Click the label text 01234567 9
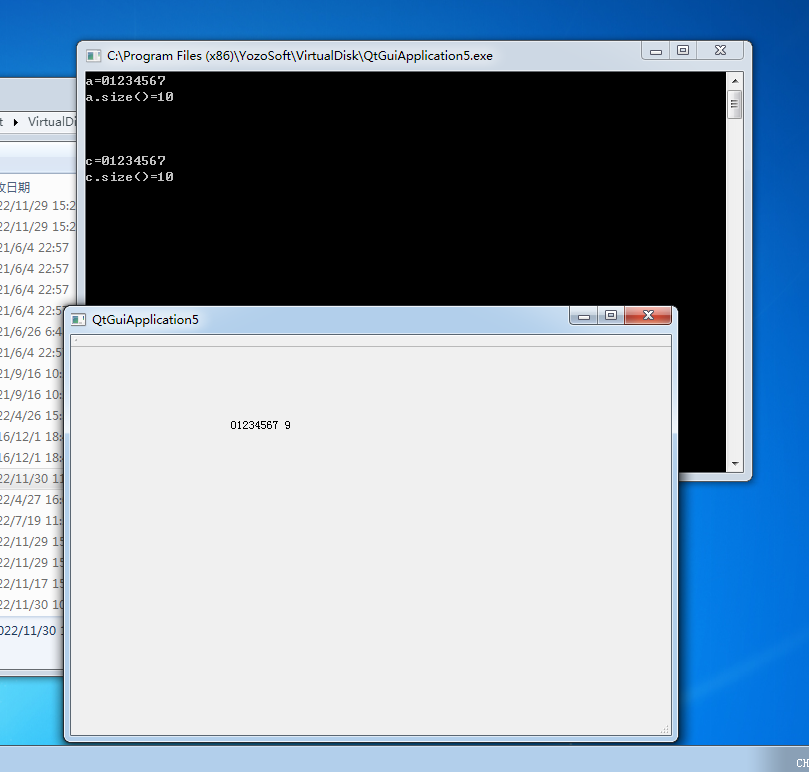 (261, 425)
